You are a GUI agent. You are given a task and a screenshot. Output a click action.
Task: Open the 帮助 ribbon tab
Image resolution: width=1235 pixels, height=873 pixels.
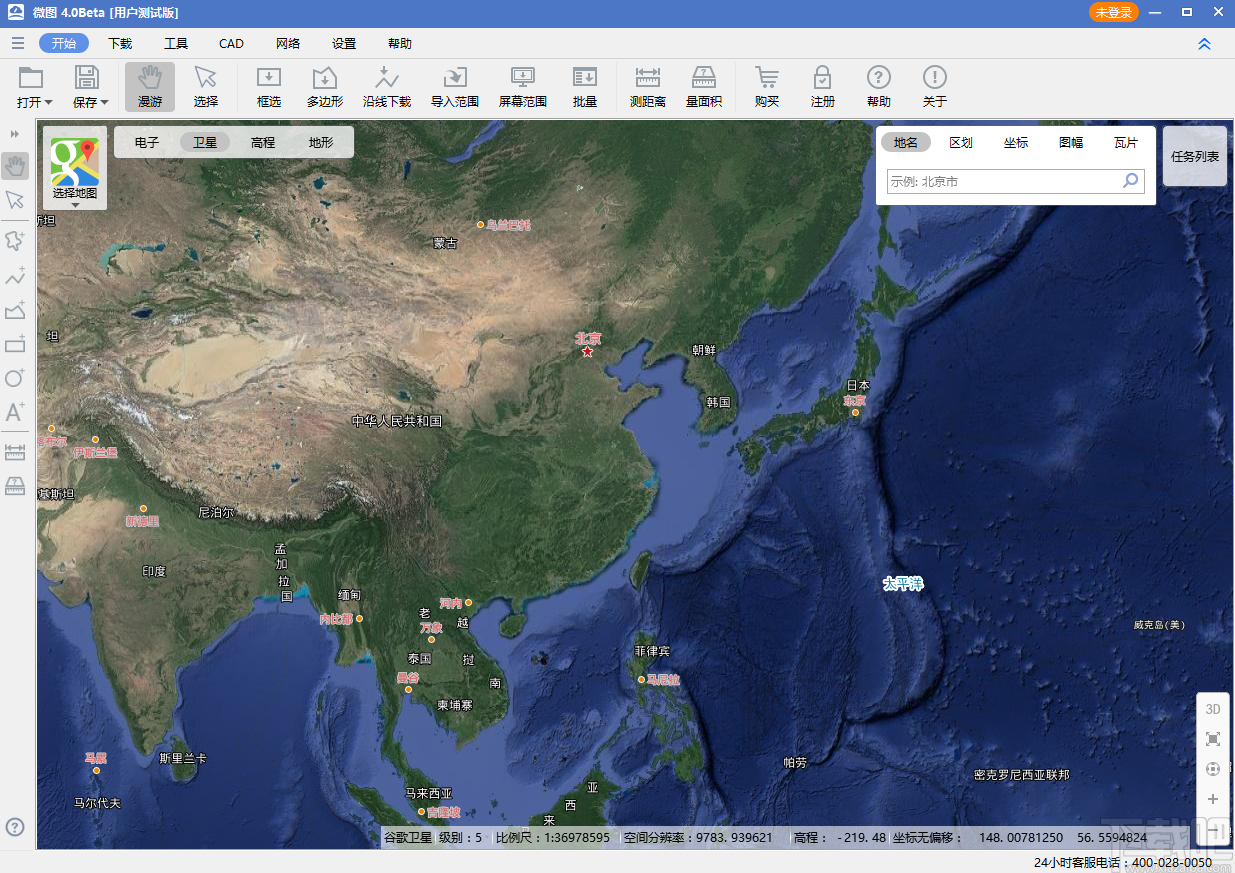click(x=400, y=43)
